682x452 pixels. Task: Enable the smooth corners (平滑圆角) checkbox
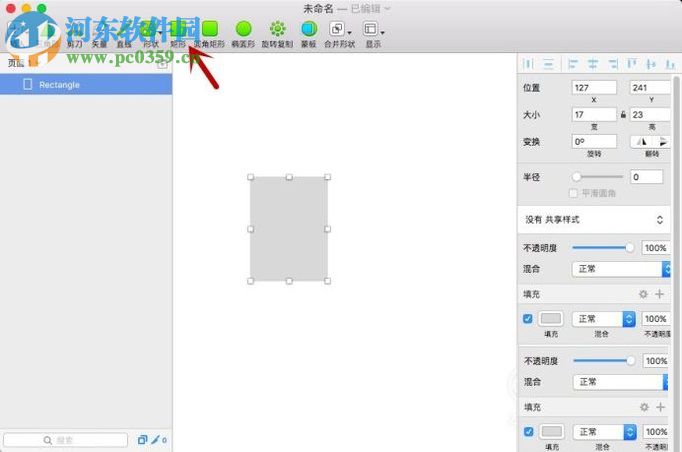tap(573, 193)
